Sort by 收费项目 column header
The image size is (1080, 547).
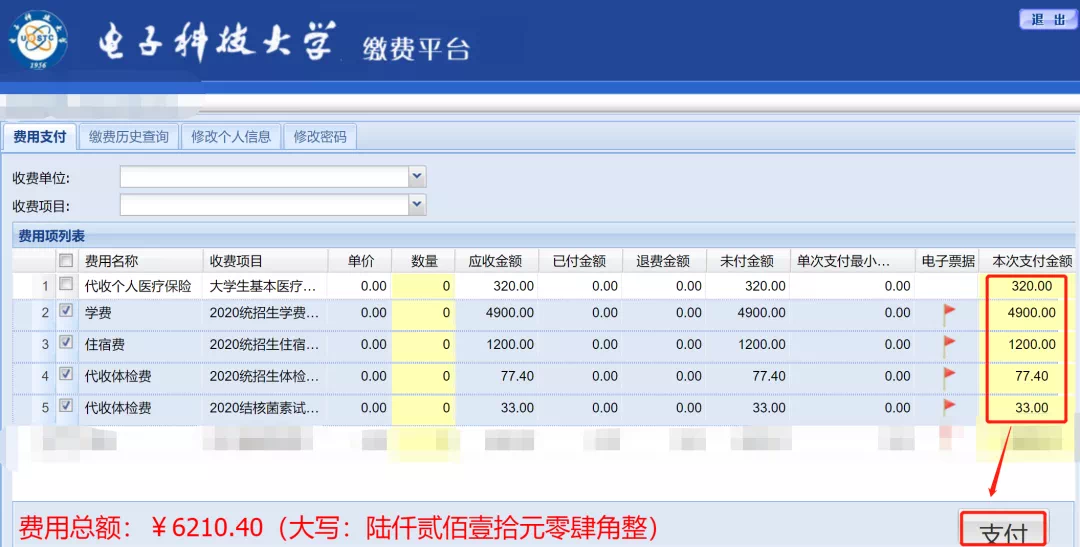click(265, 261)
